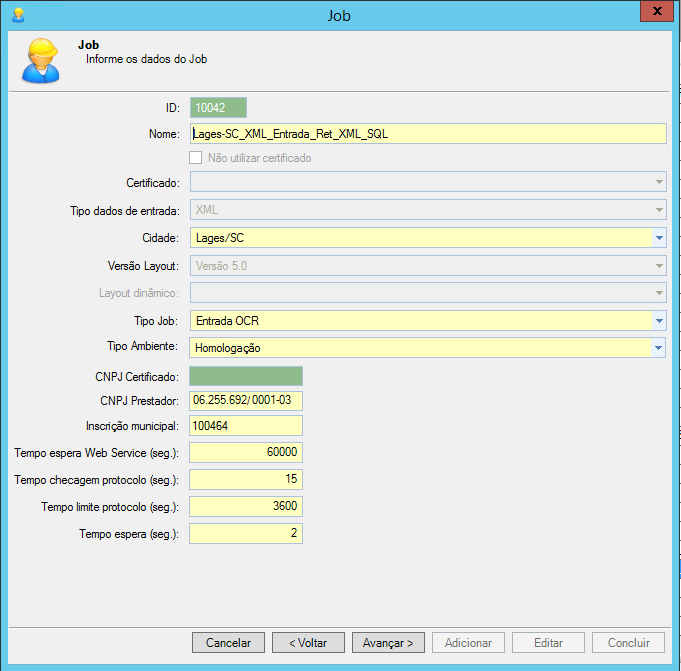Select the ID field showing 10042
This screenshot has width=681, height=671.
click(x=217, y=108)
